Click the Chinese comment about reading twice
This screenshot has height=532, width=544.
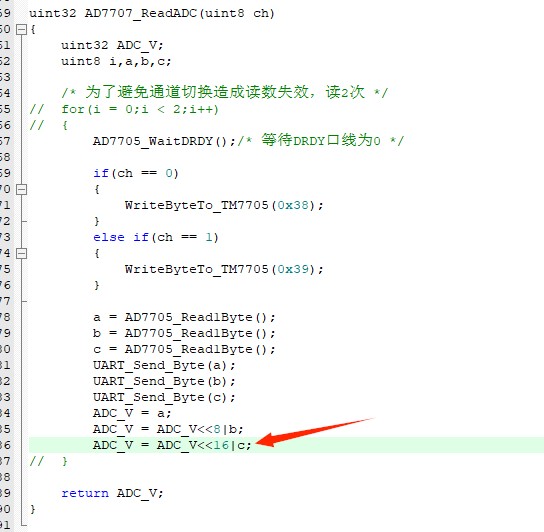click(x=224, y=92)
